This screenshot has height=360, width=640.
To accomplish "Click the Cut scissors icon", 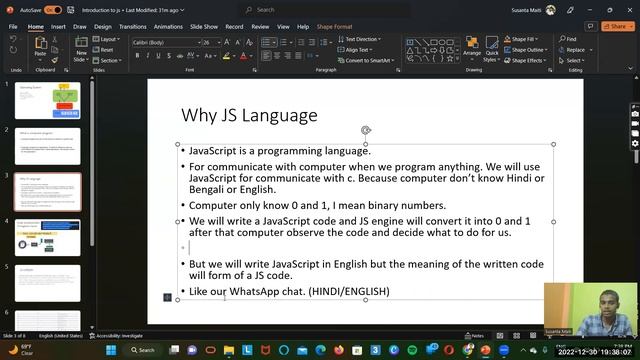I will (54, 39).
